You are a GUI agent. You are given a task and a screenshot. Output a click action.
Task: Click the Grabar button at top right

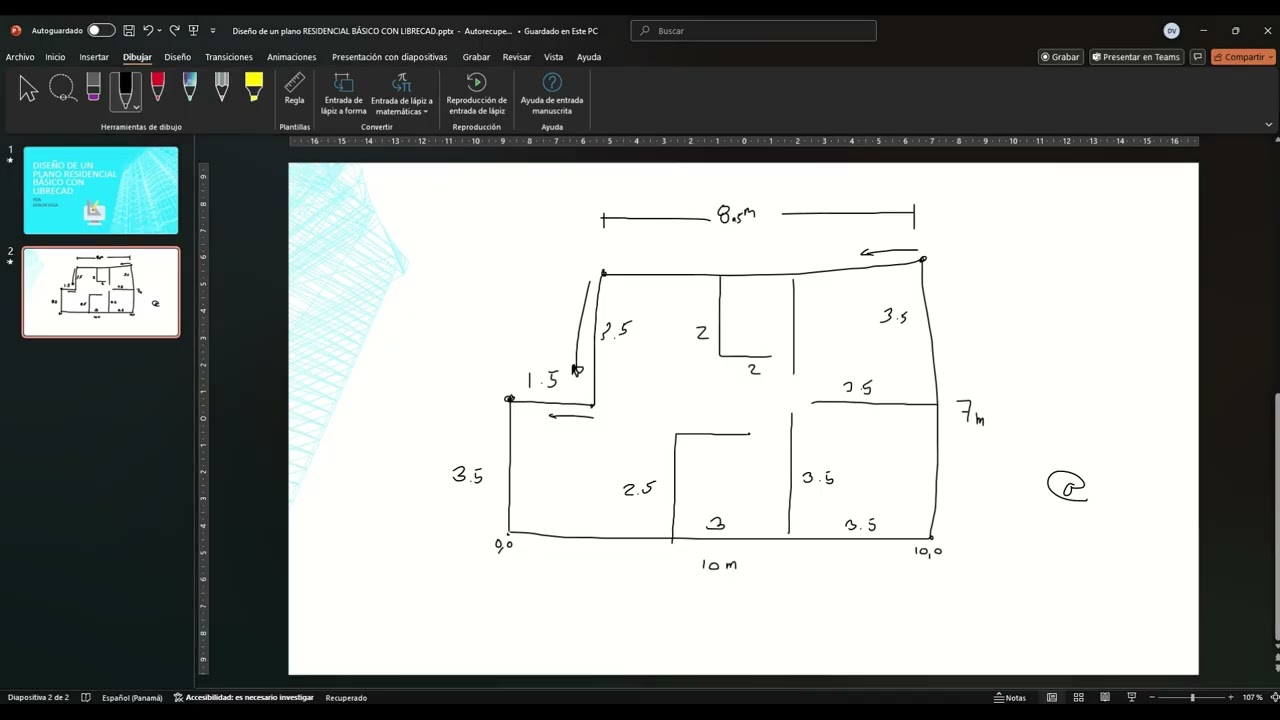(x=1060, y=57)
